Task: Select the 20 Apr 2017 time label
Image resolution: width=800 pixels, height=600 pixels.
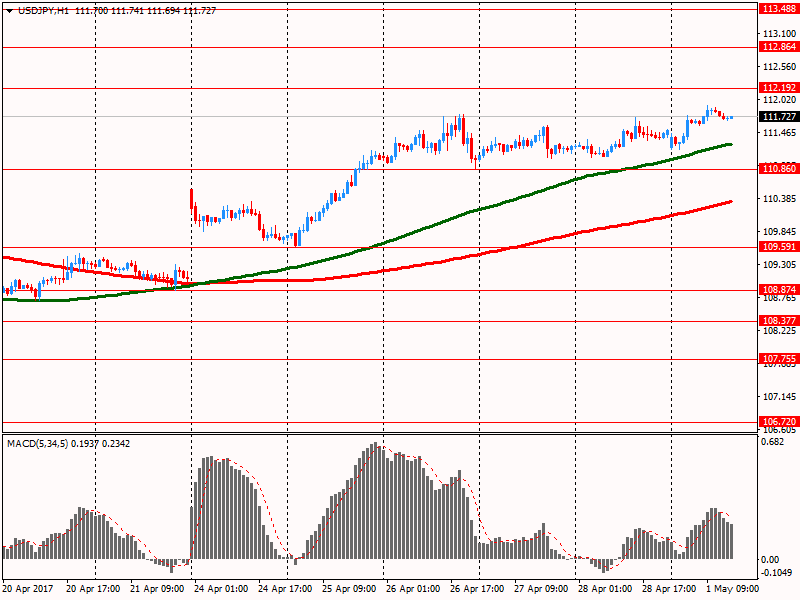Action: click(x=28, y=589)
